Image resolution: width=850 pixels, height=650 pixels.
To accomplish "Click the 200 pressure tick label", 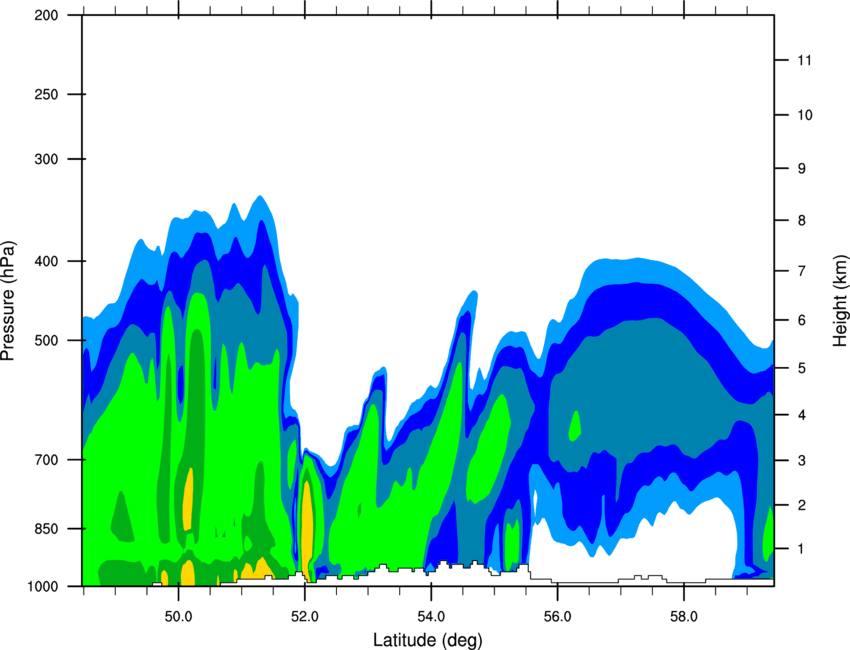I will (46, 16).
